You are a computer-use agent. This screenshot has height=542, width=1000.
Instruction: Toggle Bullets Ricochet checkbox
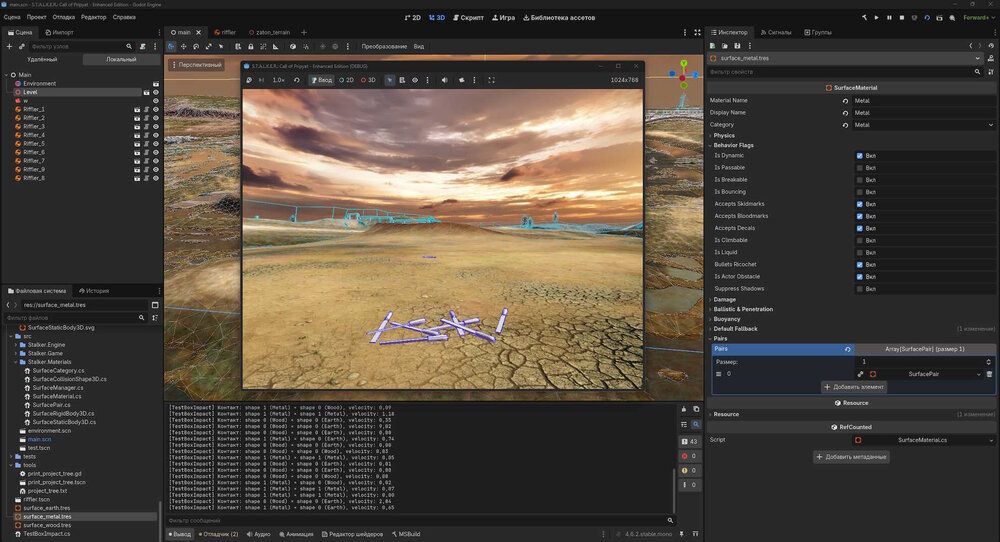click(x=860, y=265)
